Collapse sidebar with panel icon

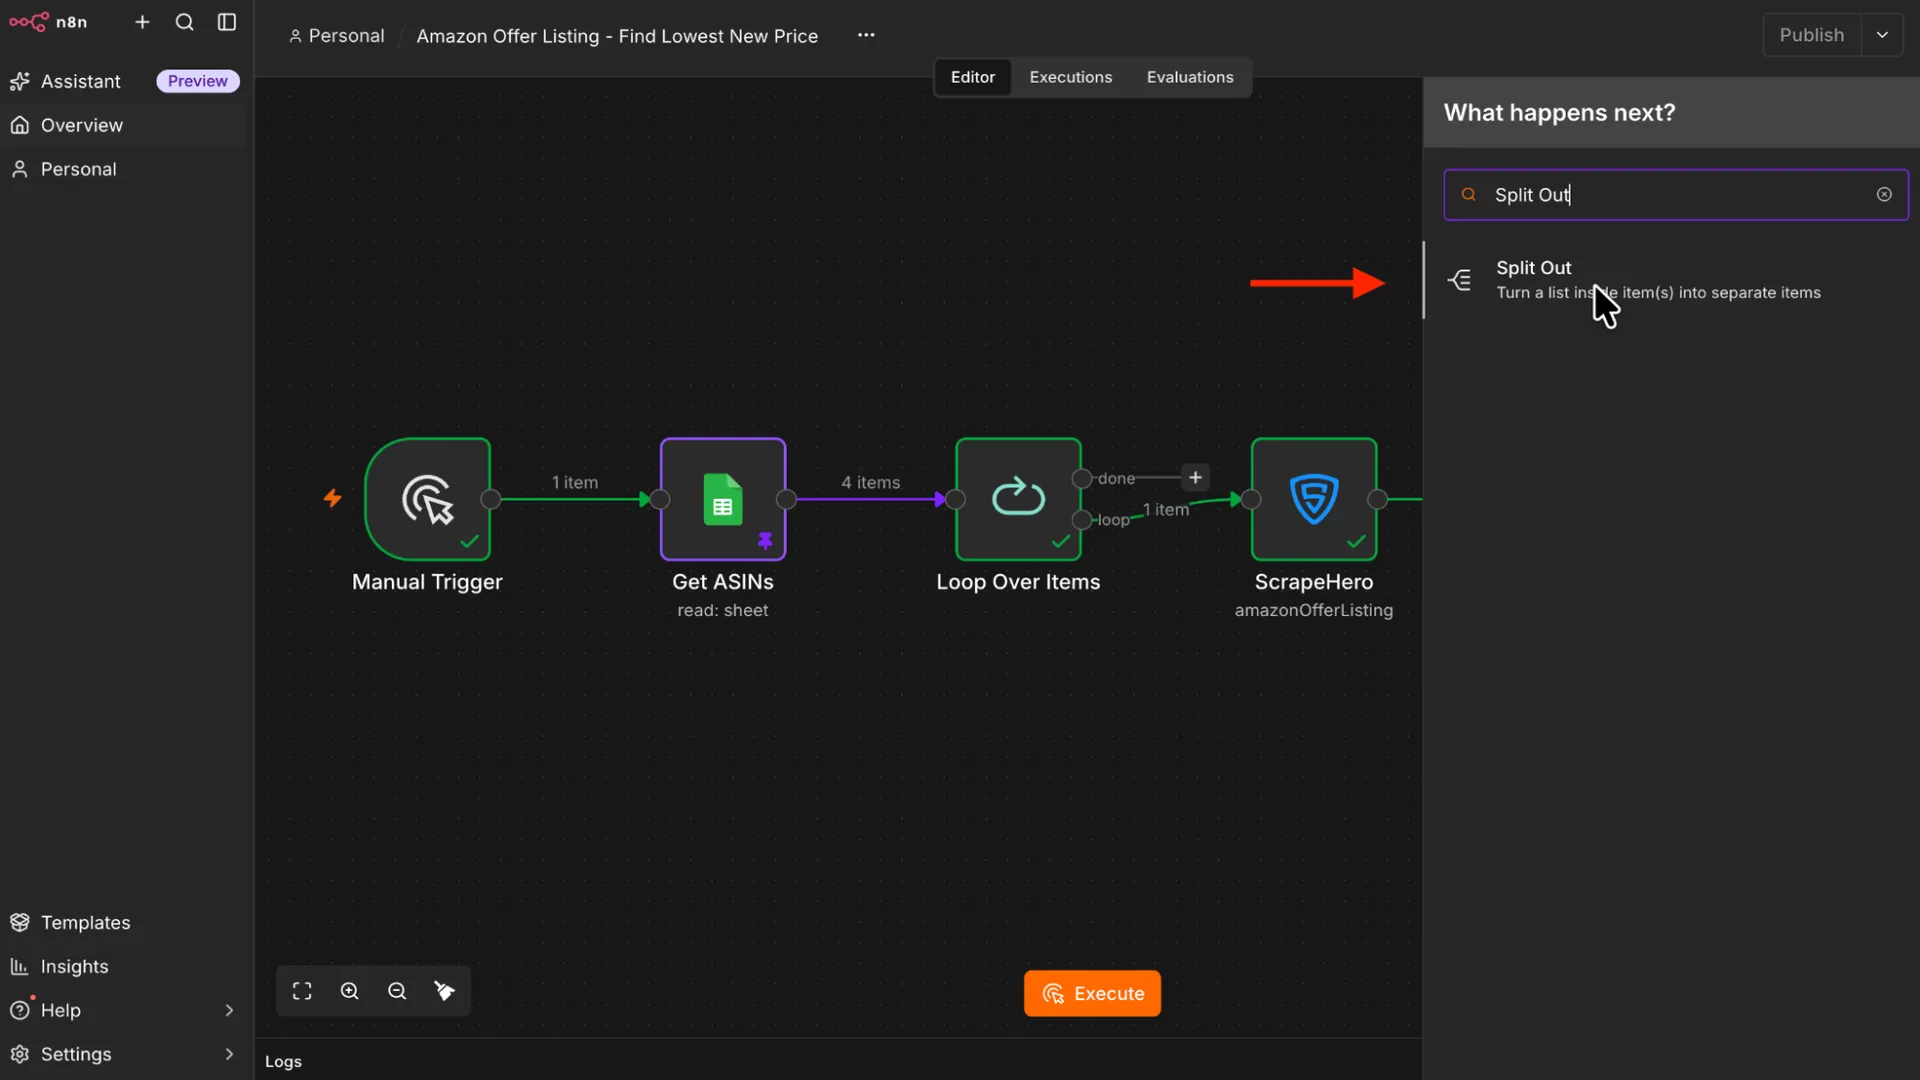point(227,22)
